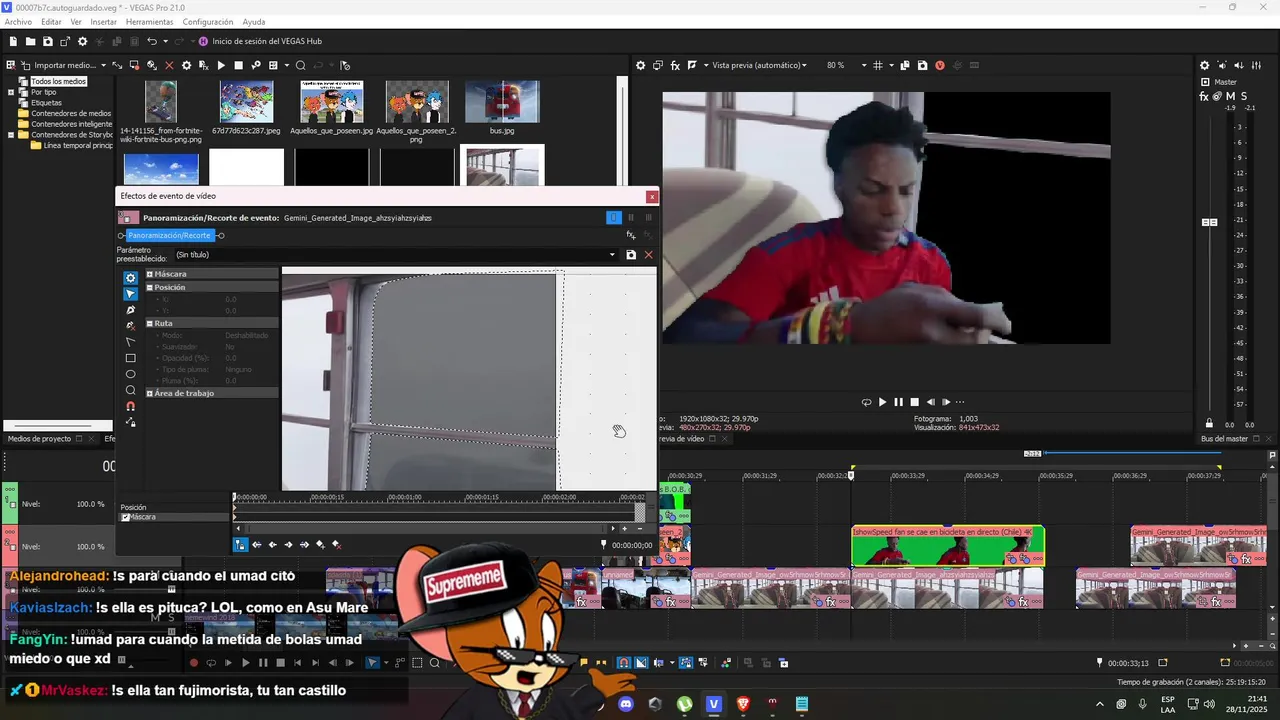Delete the keyframe in pan/crop
The width and height of the screenshot is (1280, 720).
pos(337,545)
